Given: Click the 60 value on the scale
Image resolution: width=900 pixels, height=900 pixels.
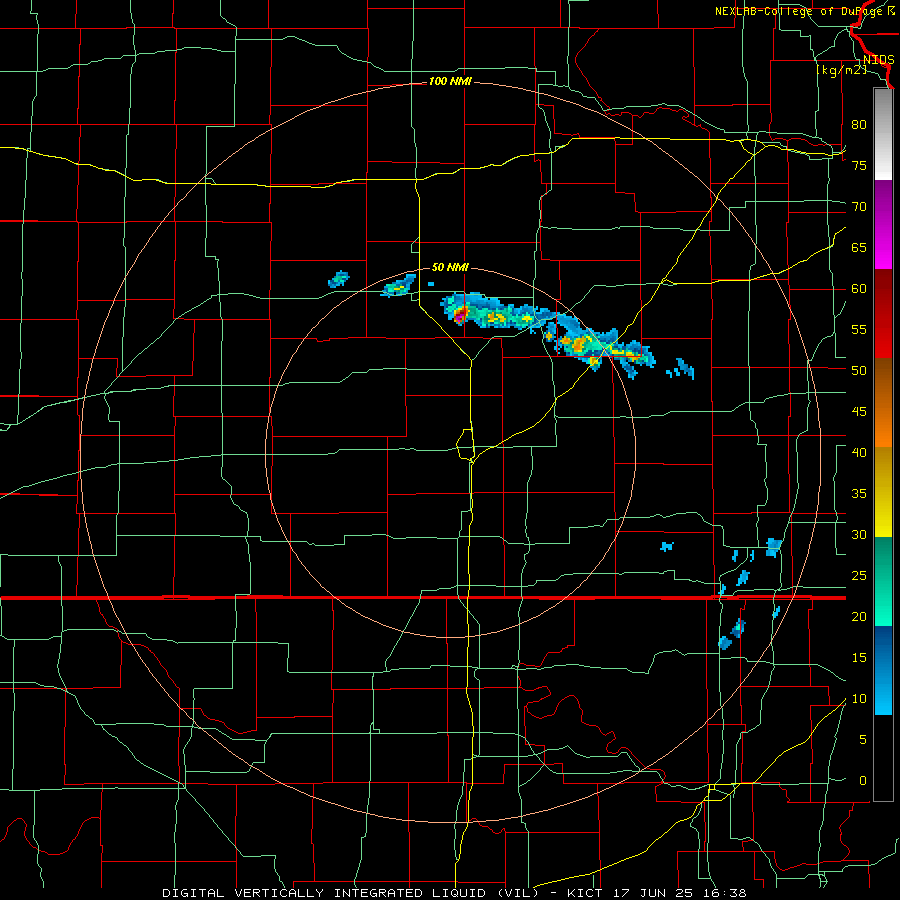Looking at the screenshot, I should tap(859, 289).
